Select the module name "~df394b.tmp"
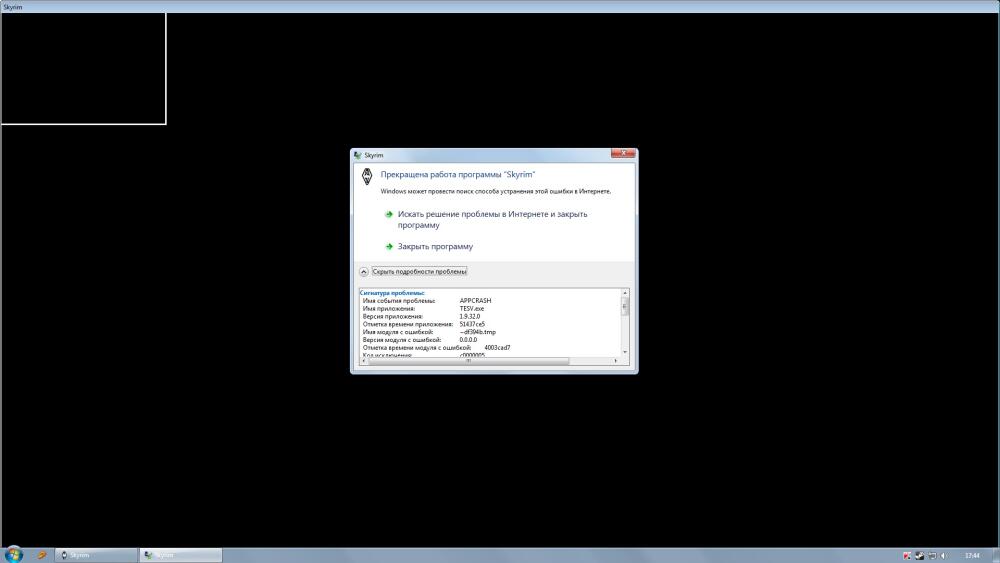This screenshot has height=563, width=1000. 477,332
